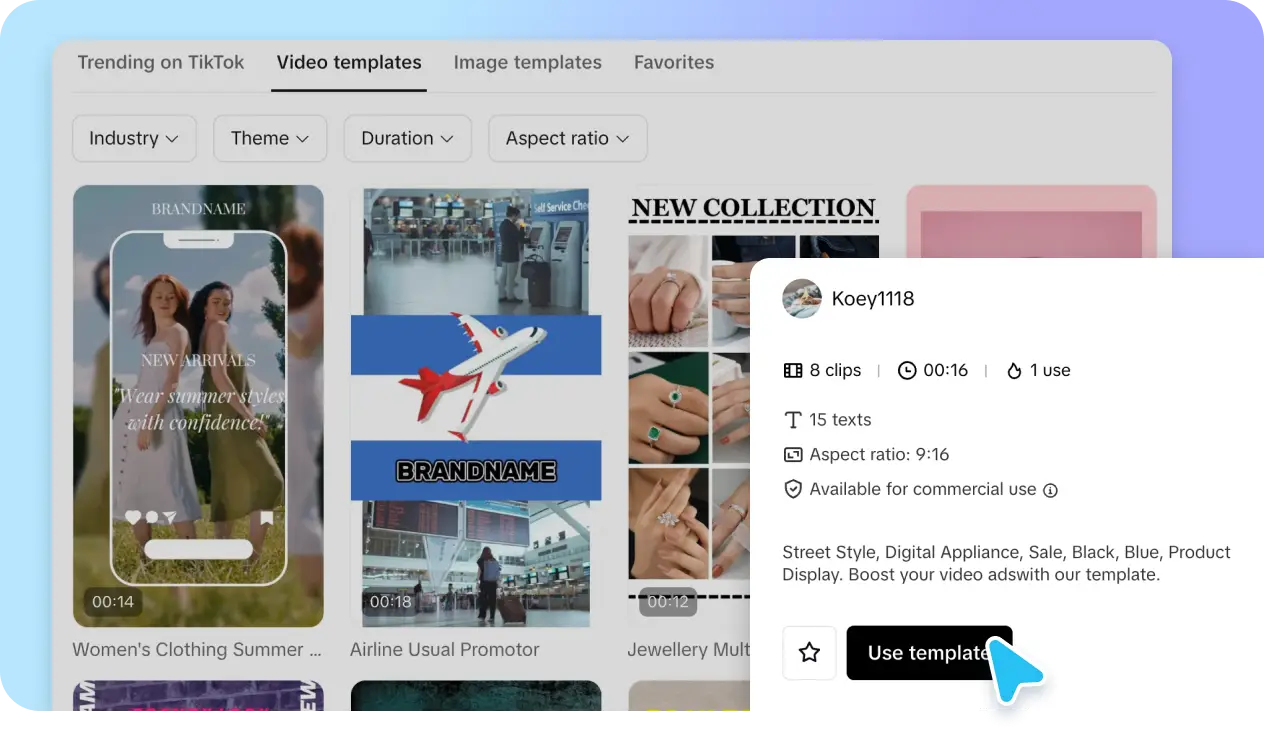This screenshot has width=1264, height=730.
Task: Select the Women's Clothing Summer template thumbnail
Action: point(198,405)
